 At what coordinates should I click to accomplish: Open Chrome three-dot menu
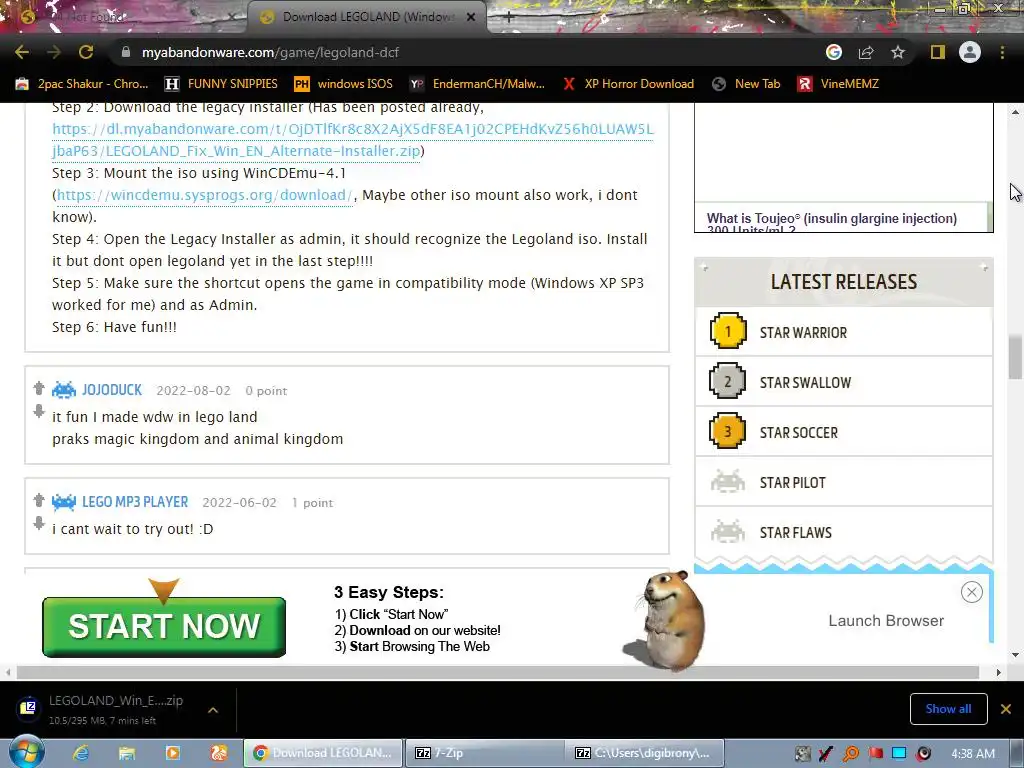pyautogui.click(x=1002, y=52)
